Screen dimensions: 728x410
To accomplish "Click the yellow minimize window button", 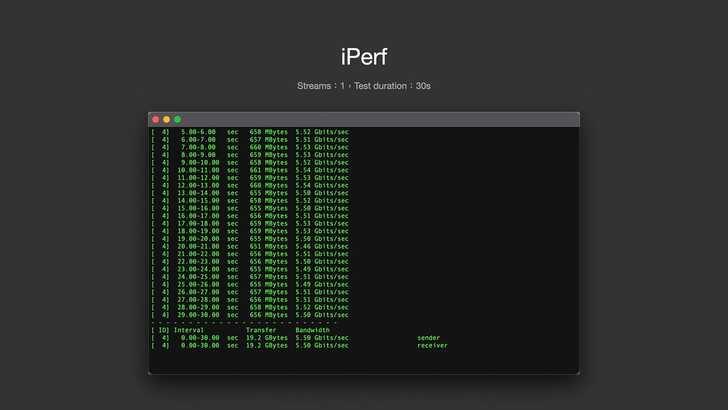I will (x=167, y=119).
